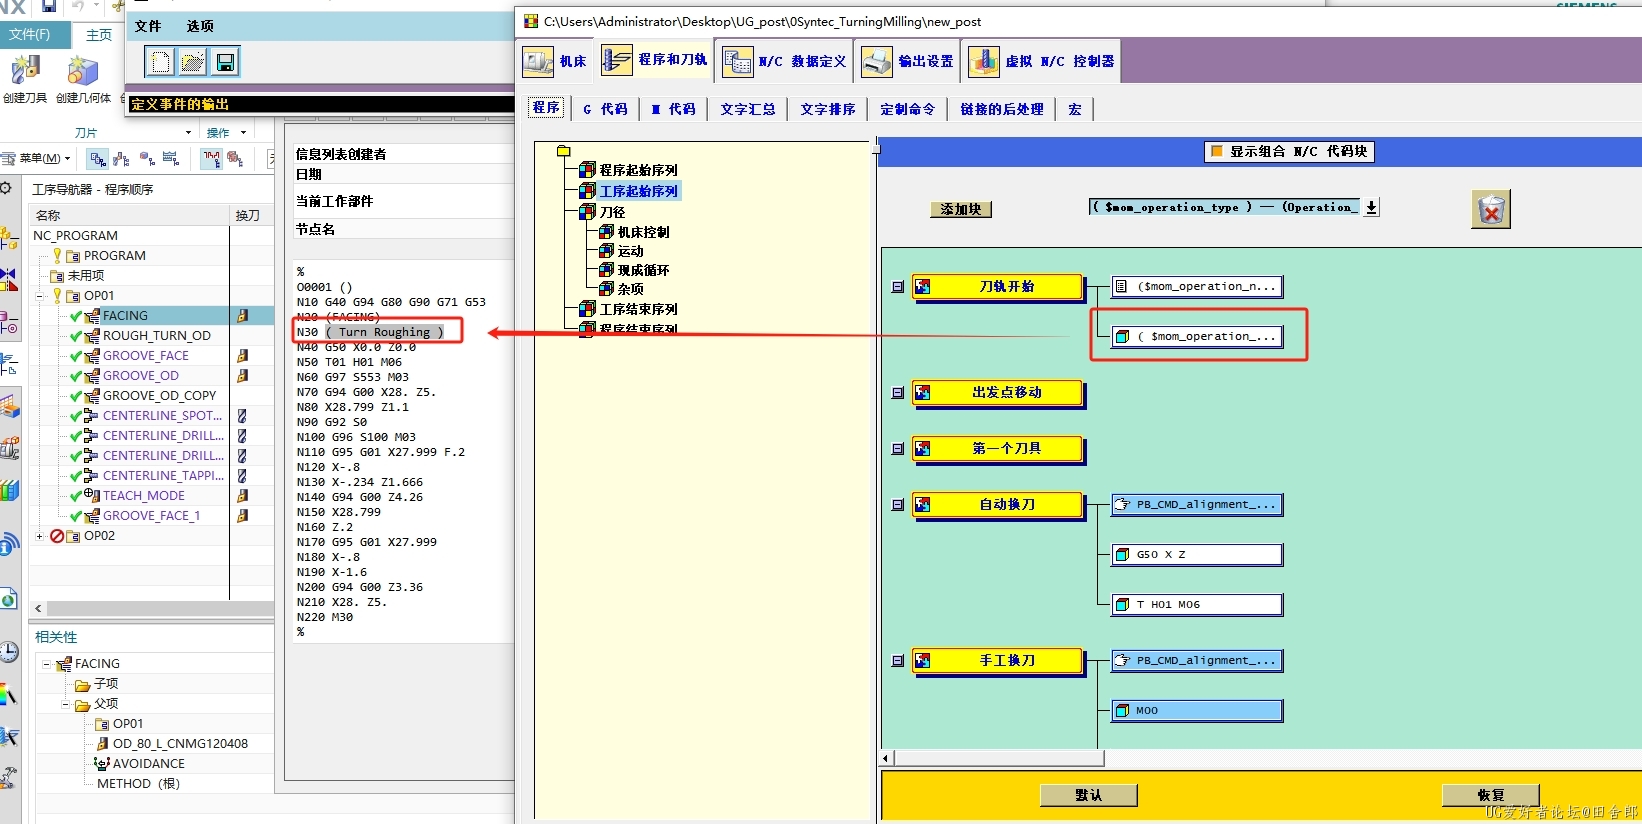This screenshot has height=824, width=1642.
Task: Switch to the 输出设置 tab
Action: pyautogui.click(x=908, y=61)
